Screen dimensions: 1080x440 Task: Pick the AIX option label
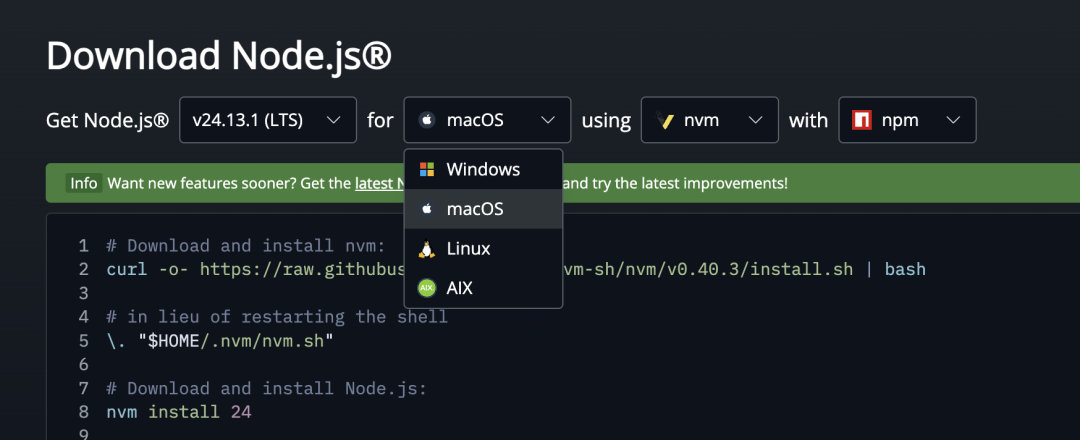tap(459, 288)
